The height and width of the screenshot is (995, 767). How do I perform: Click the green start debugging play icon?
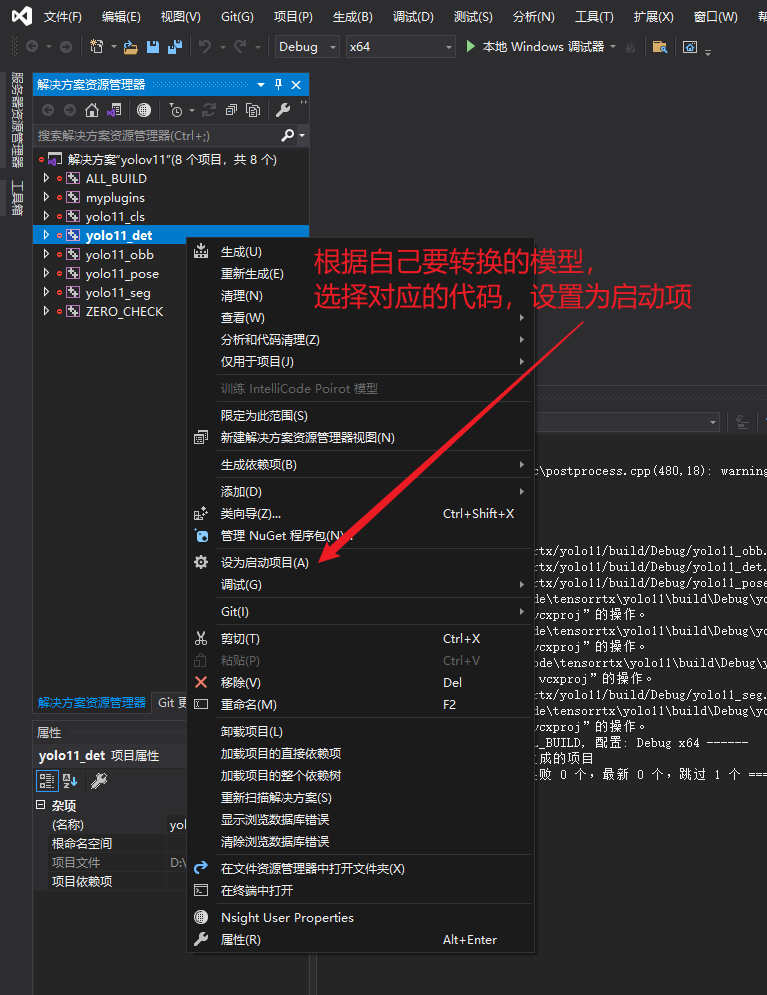pyautogui.click(x=471, y=46)
